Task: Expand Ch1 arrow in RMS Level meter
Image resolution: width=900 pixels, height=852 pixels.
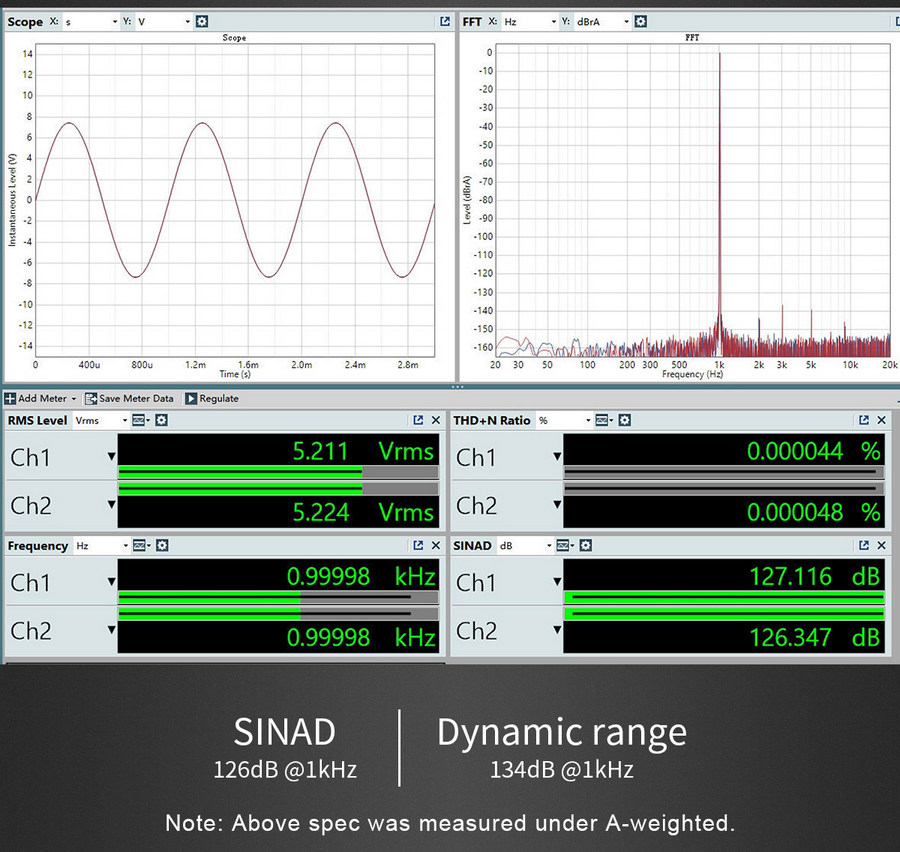Action: point(111,457)
